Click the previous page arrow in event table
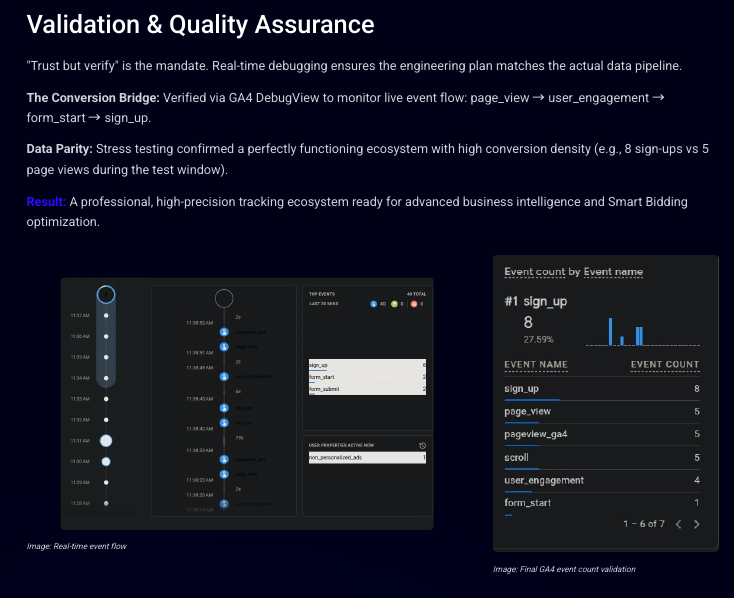The width and height of the screenshot is (734, 598). pyautogui.click(x=678, y=524)
